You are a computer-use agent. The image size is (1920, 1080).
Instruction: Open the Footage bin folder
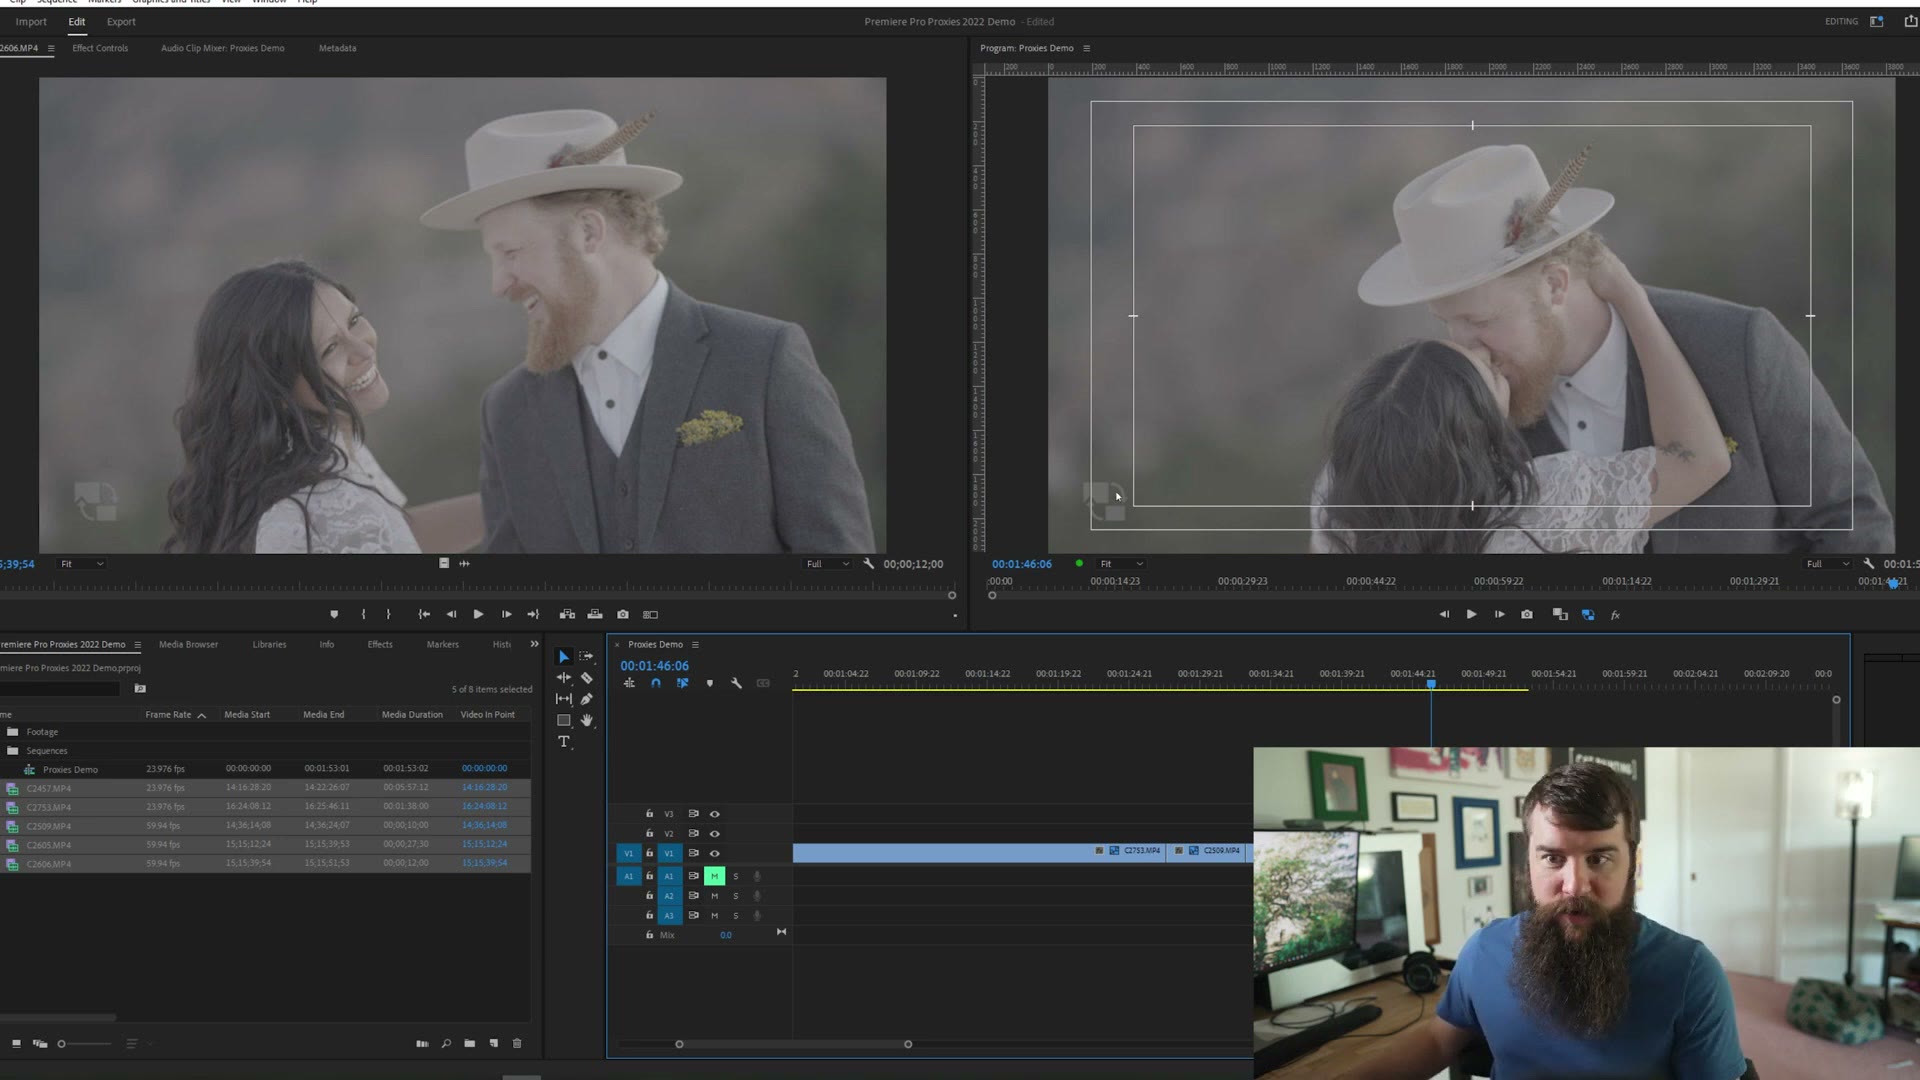(42, 732)
